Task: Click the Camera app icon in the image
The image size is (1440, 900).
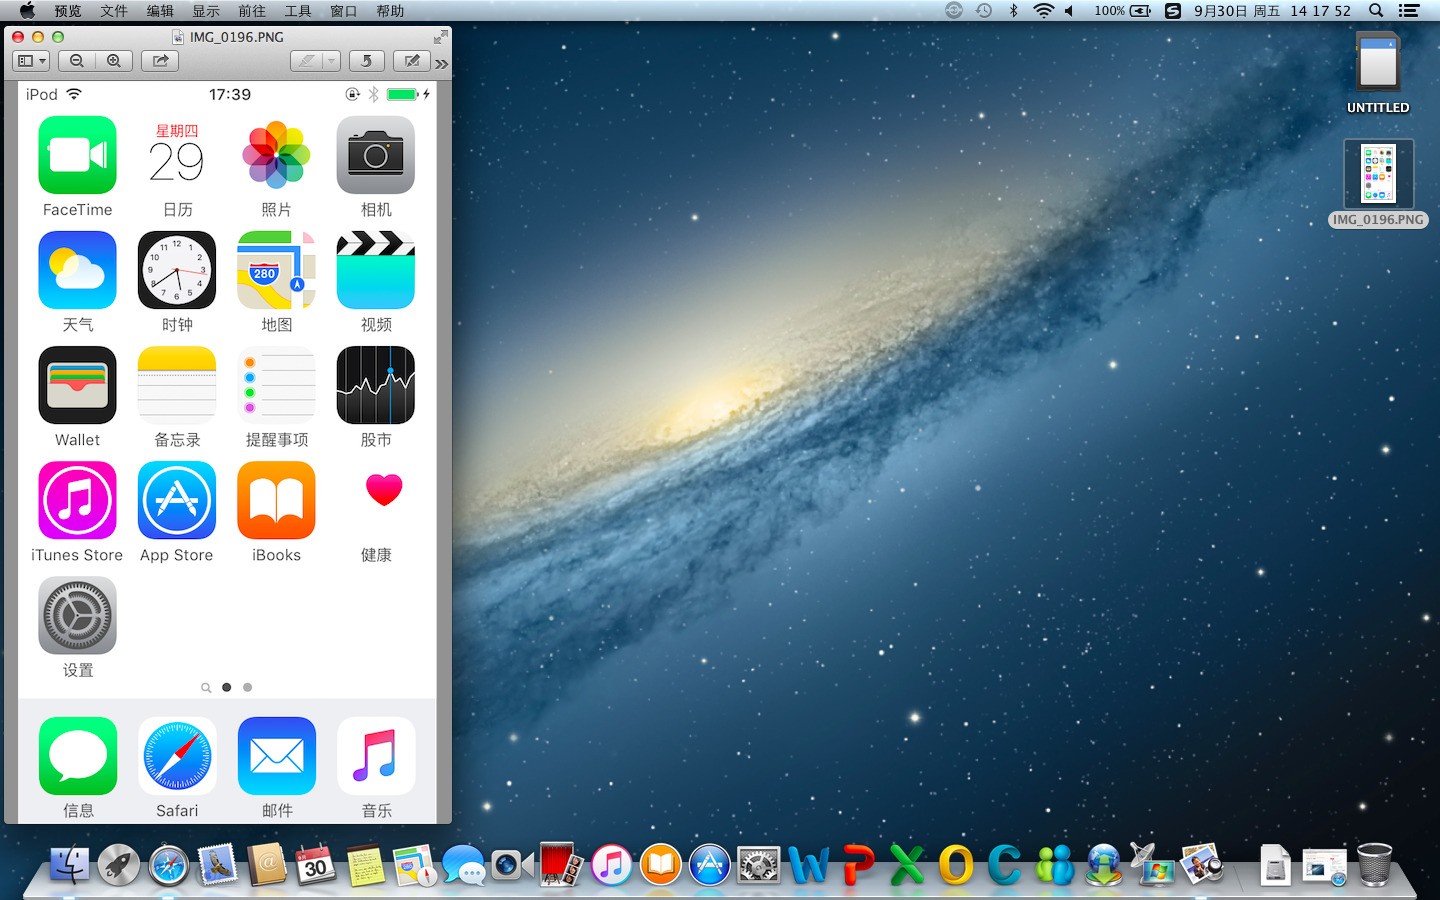Action: tap(376, 155)
